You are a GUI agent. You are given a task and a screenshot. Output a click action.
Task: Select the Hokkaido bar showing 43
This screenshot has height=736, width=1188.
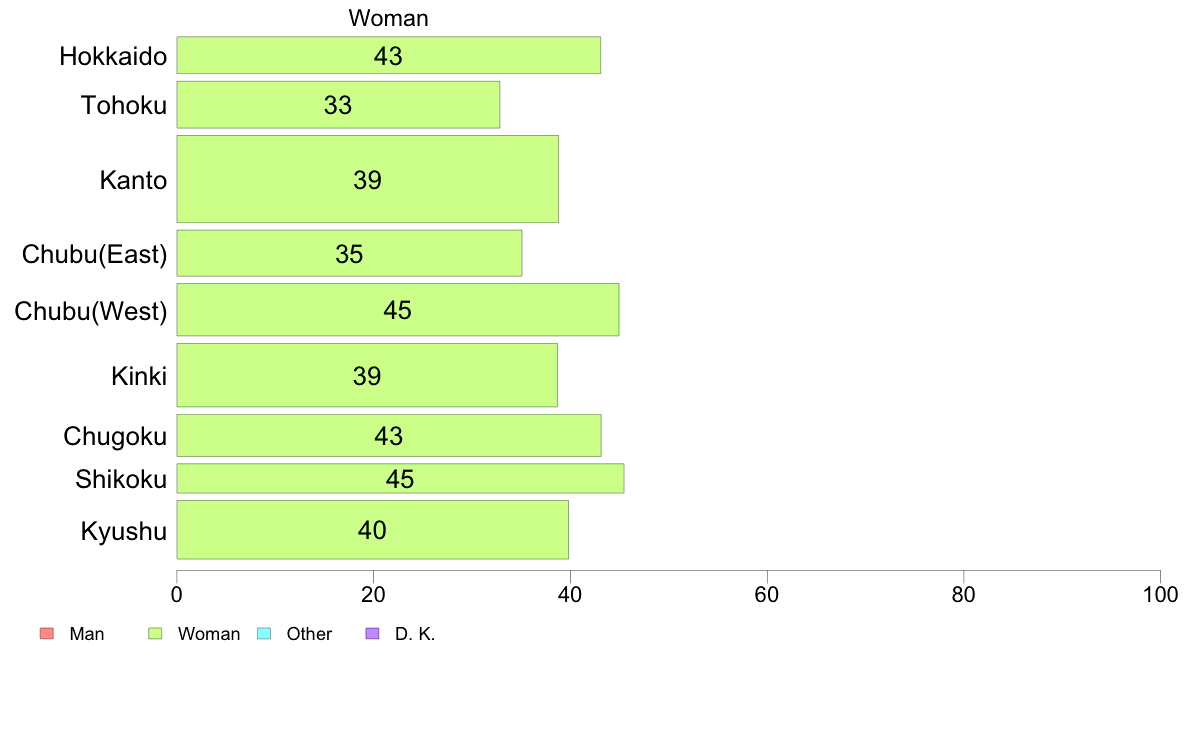389,55
